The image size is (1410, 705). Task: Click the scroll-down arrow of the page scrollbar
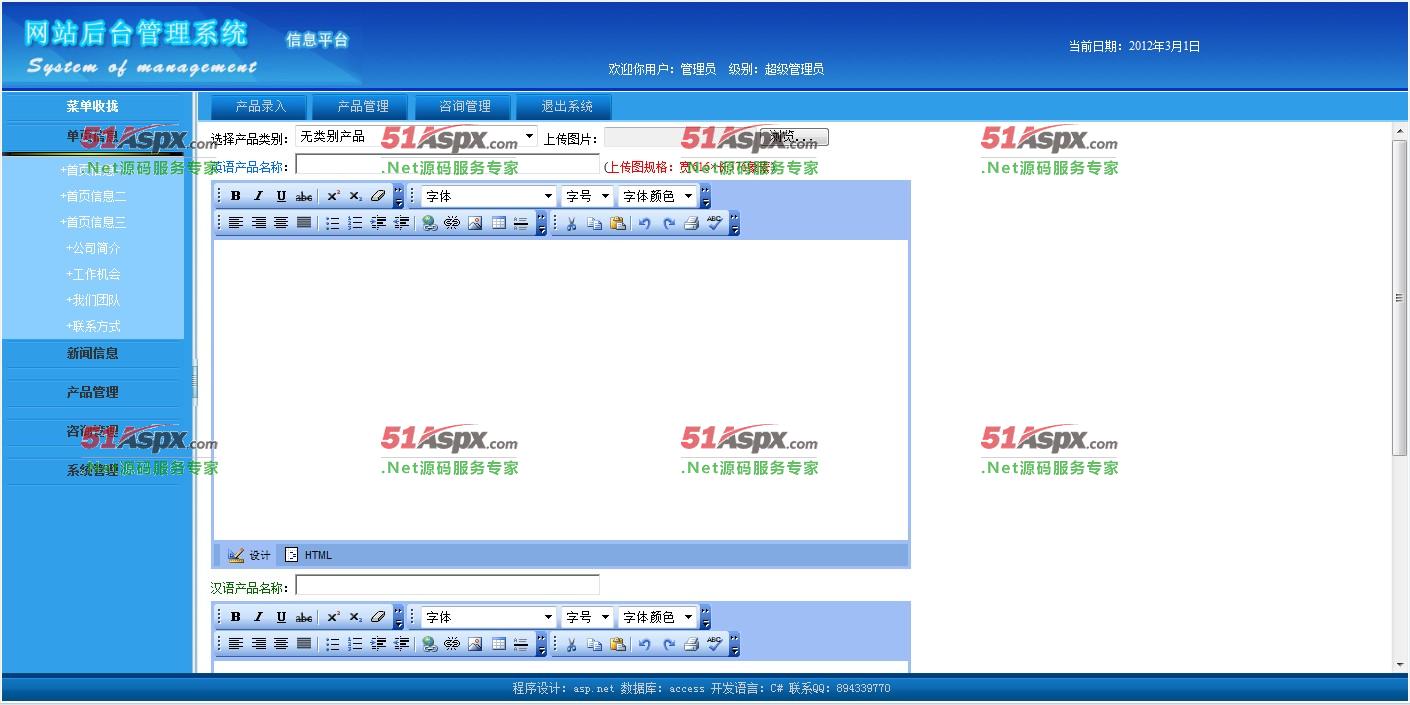click(x=1399, y=665)
